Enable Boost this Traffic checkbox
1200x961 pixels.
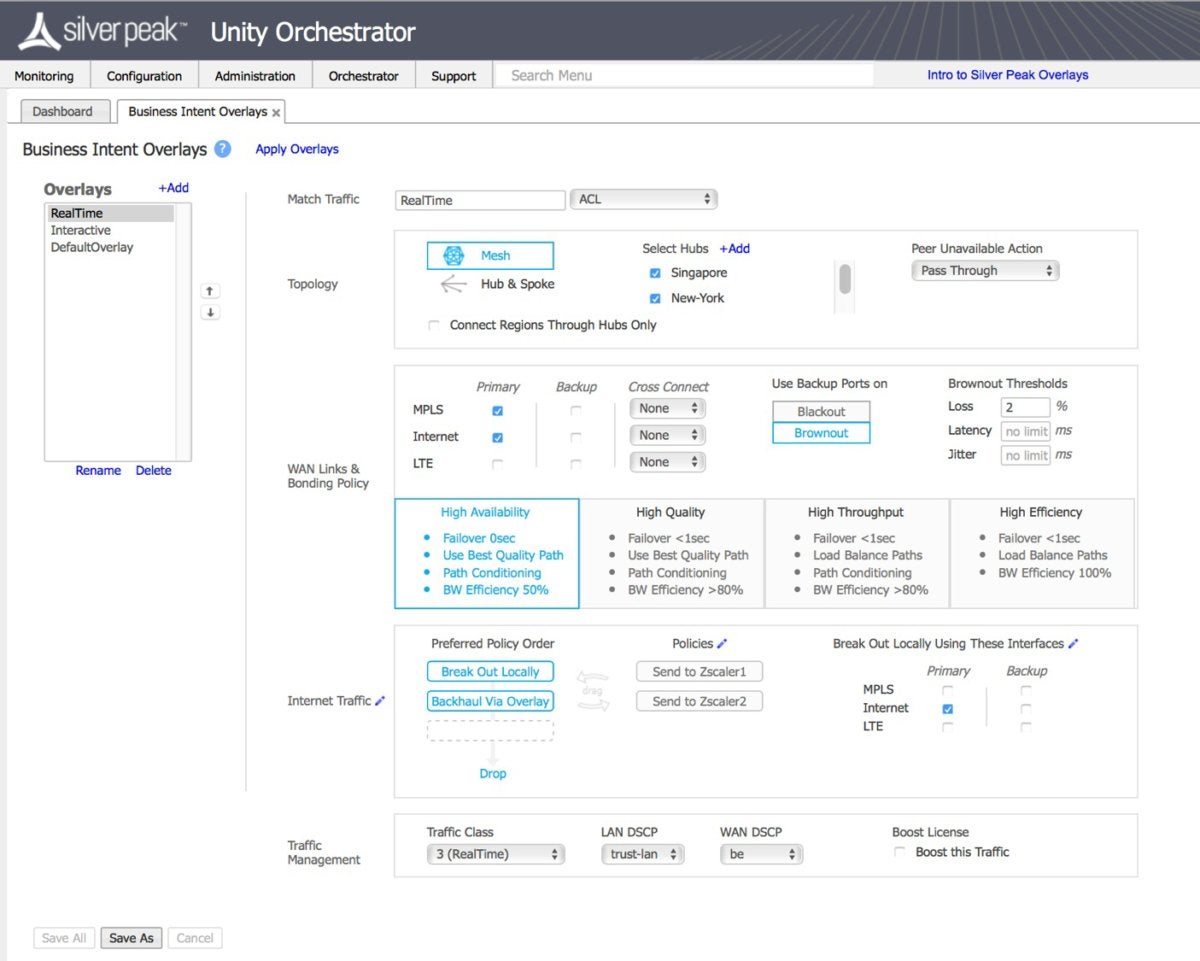point(900,852)
